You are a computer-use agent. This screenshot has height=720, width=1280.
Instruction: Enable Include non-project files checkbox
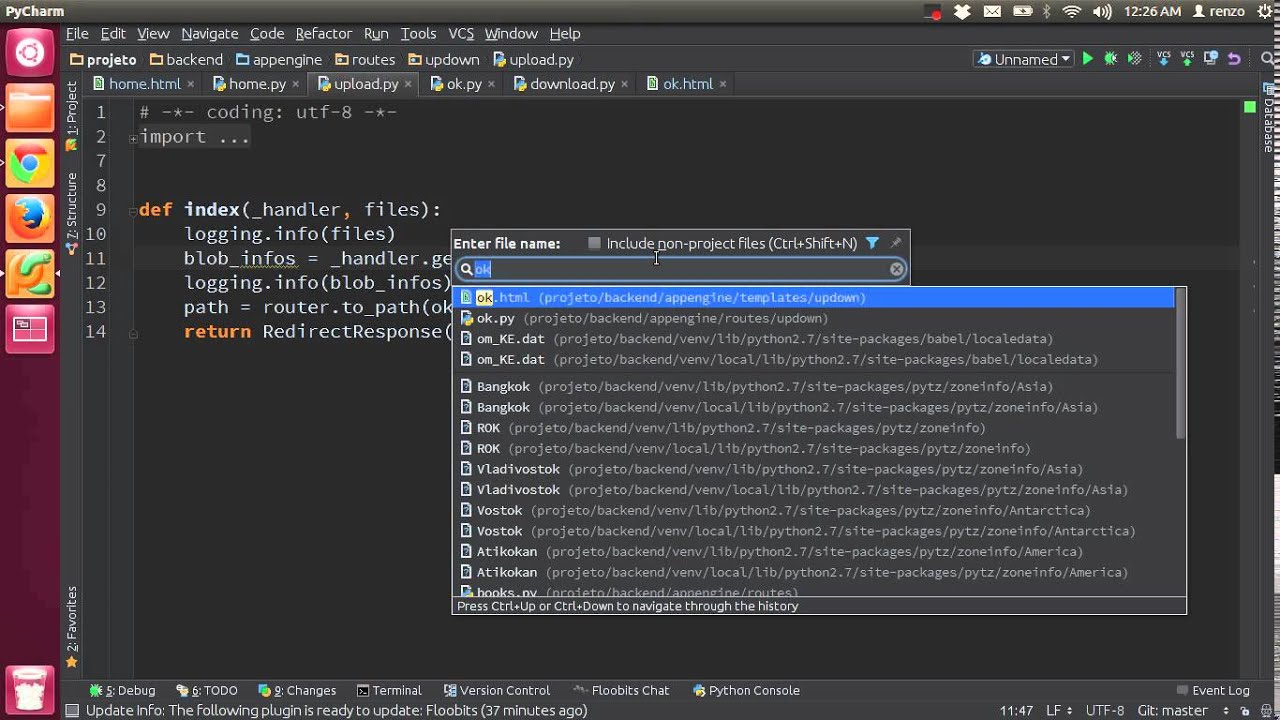coord(594,243)
